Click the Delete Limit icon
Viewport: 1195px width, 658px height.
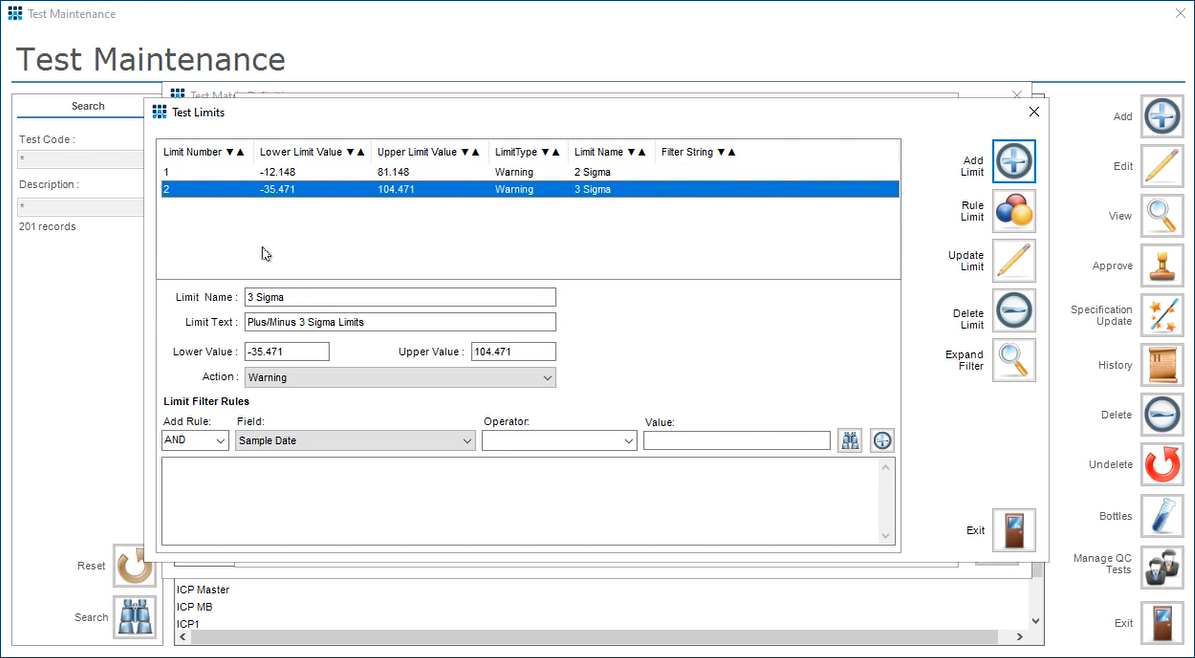(x=1013, y=311)
